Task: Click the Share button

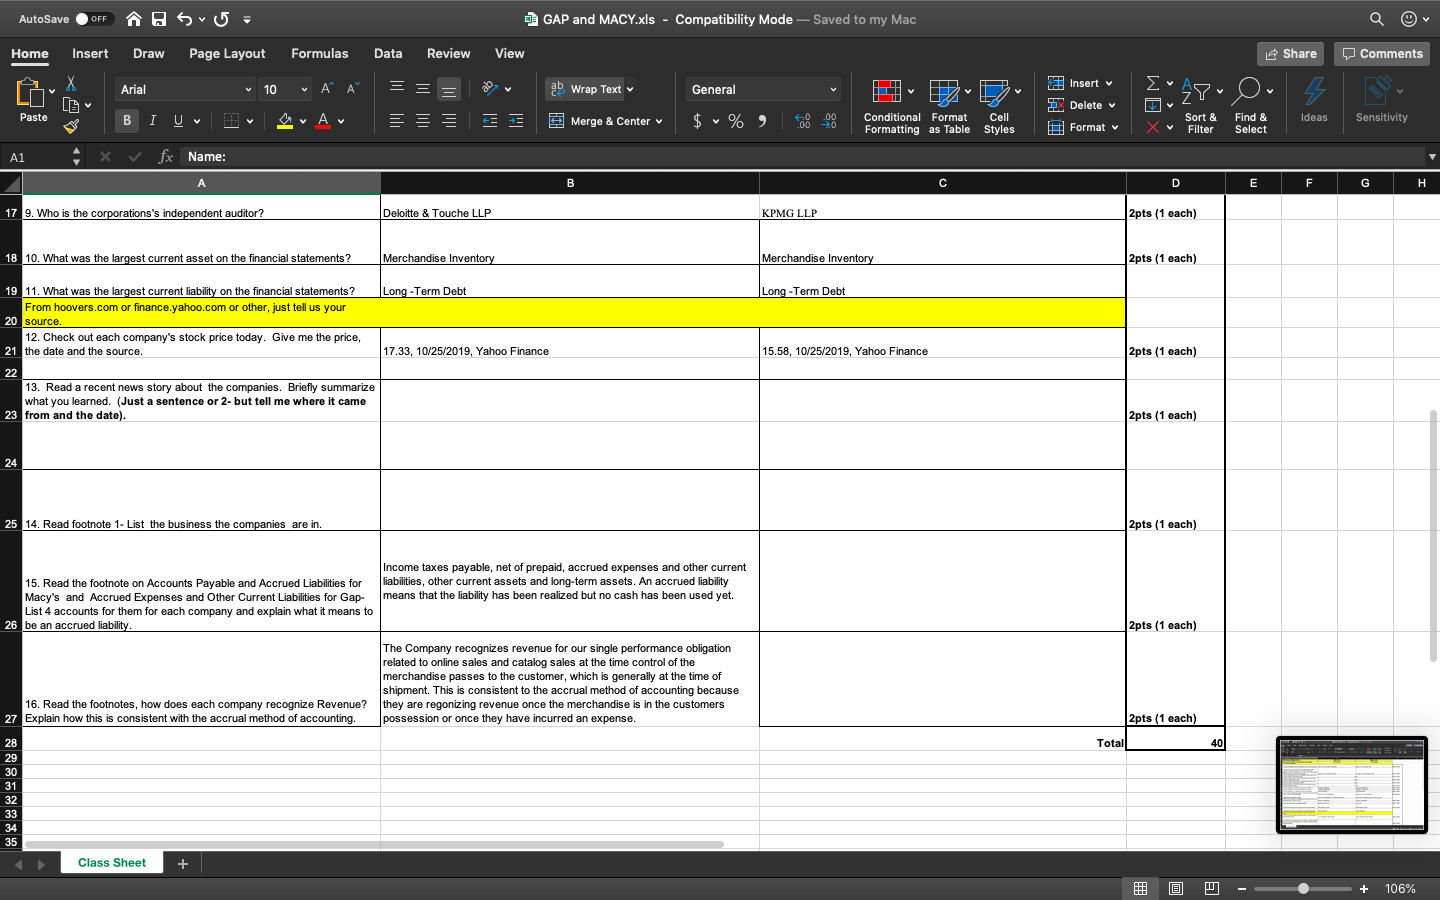Action: [x=1290, y=54]
